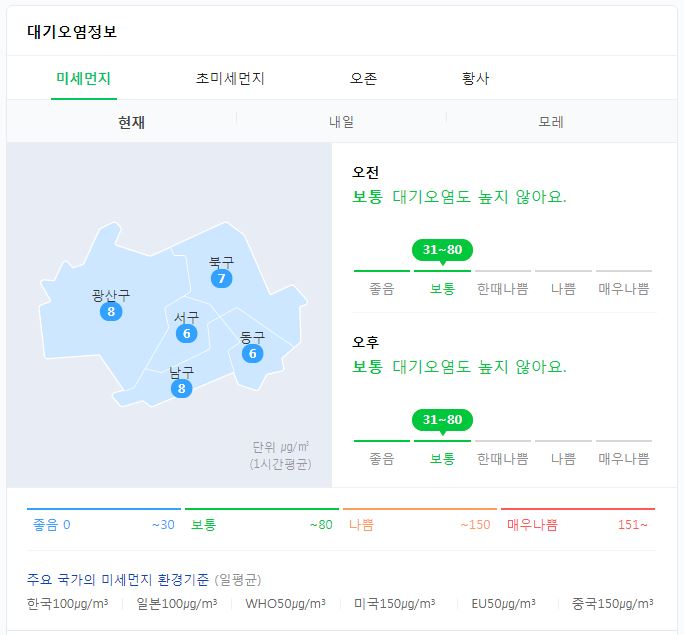Show the 현재 forecast
Screen dimensions: 684x635
pyautogui.click(x=131, y=122)
